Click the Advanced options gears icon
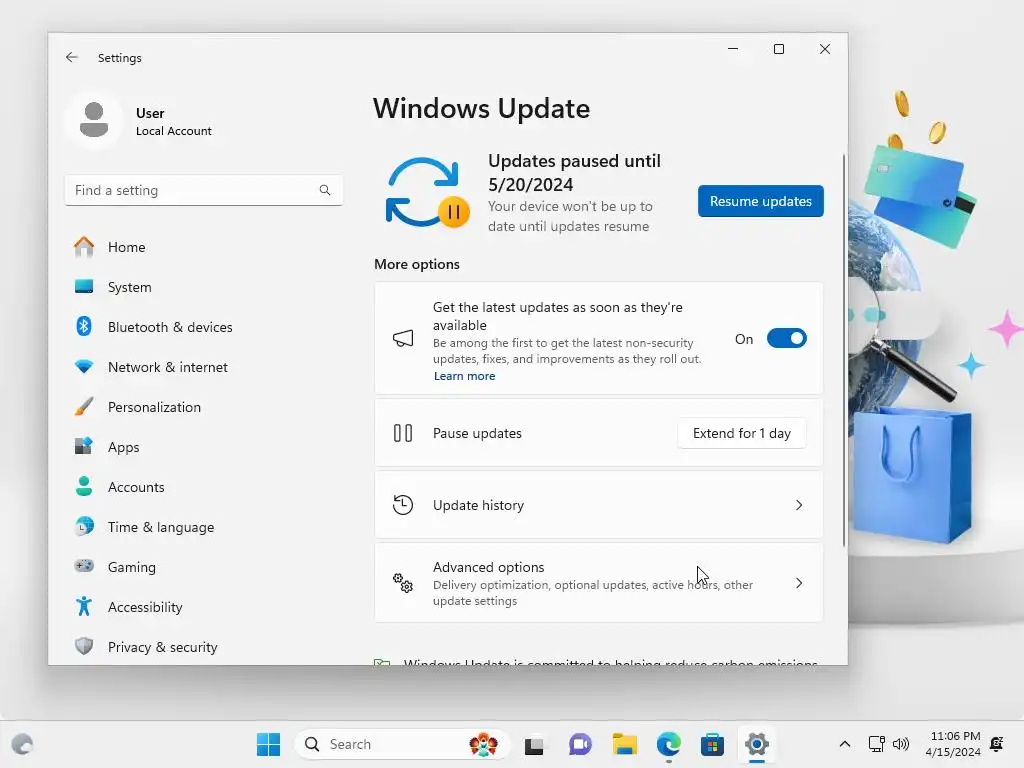This screenshot has width=1024, height=768. (403, 583)
